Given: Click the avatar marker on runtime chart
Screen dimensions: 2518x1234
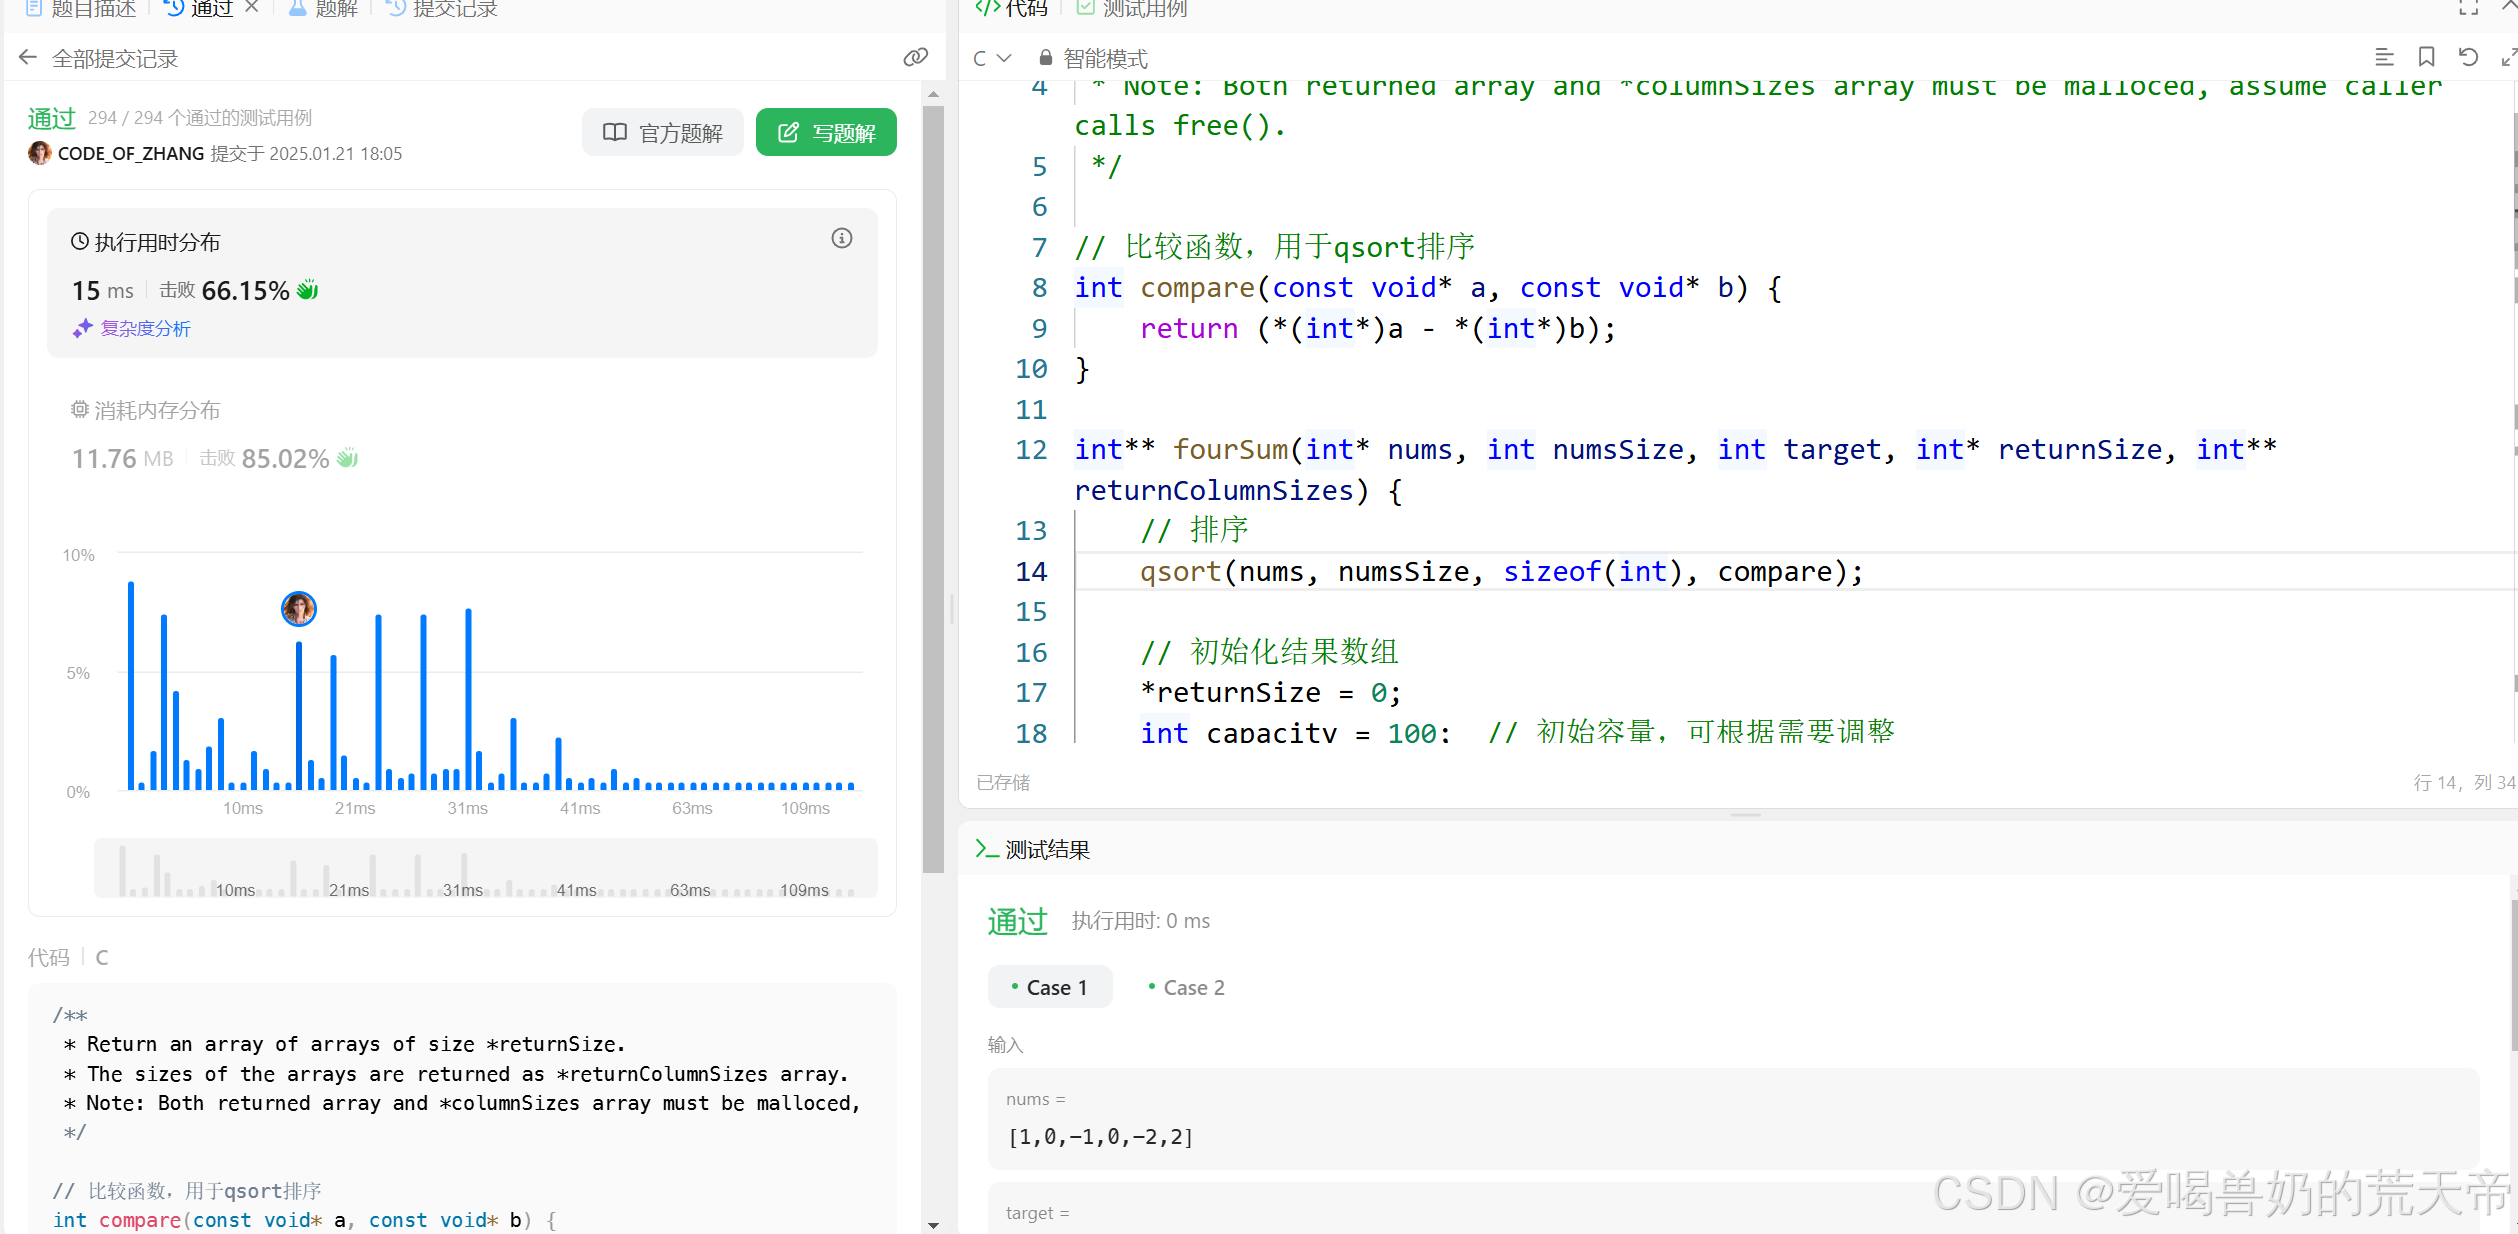Looking at the screenshot, I should tap(298, 608).
